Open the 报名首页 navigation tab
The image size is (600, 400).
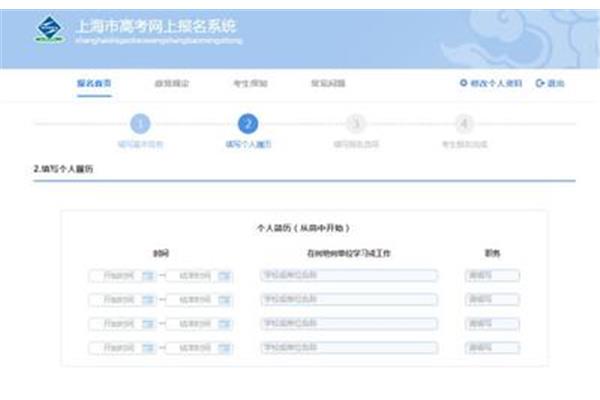[x=94, y=83]
